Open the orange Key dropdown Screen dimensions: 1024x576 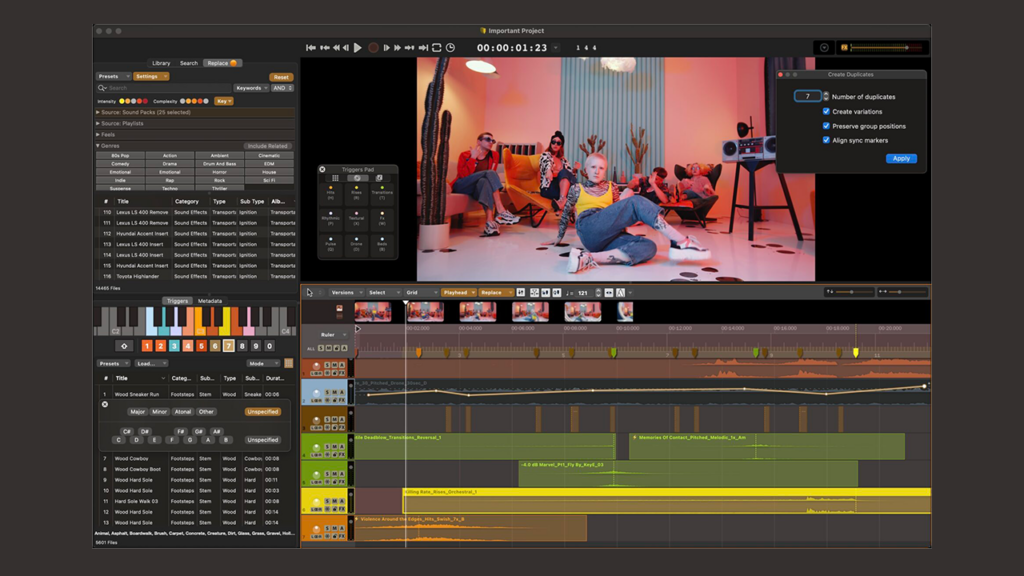[x=223, y=101]
